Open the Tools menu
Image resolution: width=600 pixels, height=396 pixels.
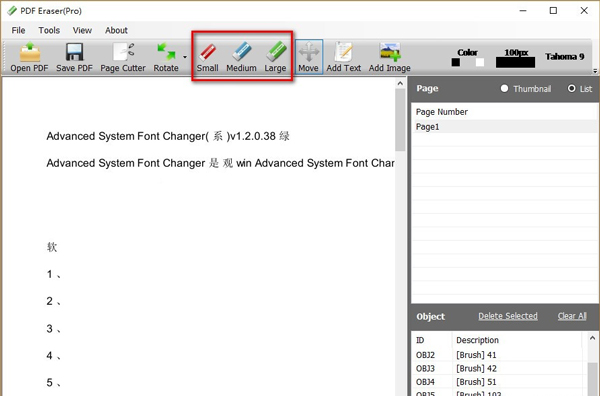click(49, 30)
